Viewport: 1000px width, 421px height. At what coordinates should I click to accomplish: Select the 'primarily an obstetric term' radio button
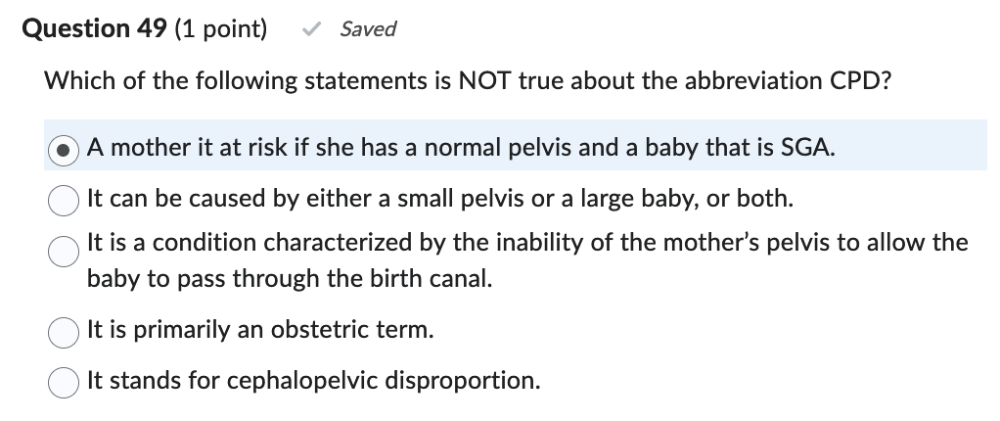pyautogui.click(x=64, y=330)
